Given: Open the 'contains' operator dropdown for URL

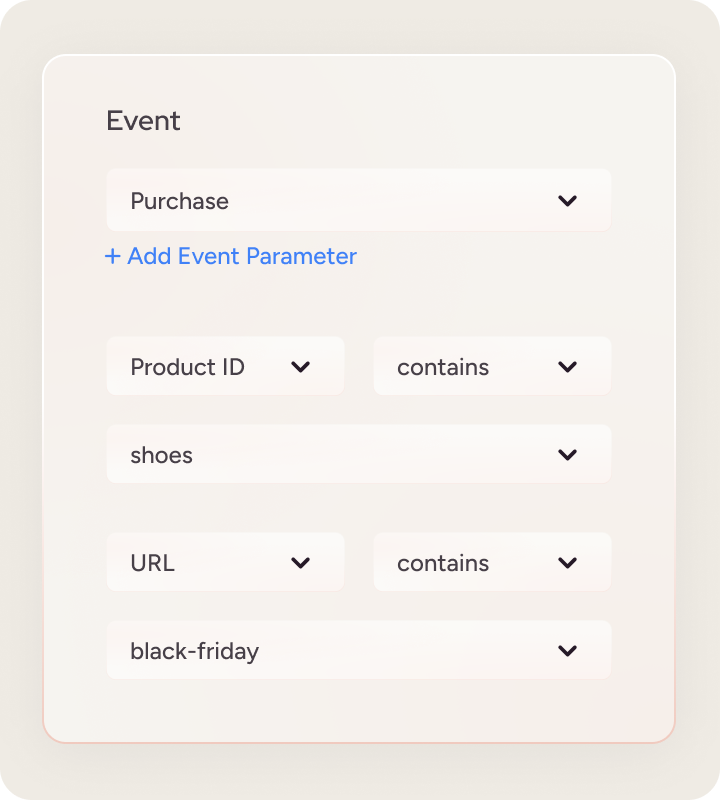Looking at the screenshot, I should (x=492, y=563).
